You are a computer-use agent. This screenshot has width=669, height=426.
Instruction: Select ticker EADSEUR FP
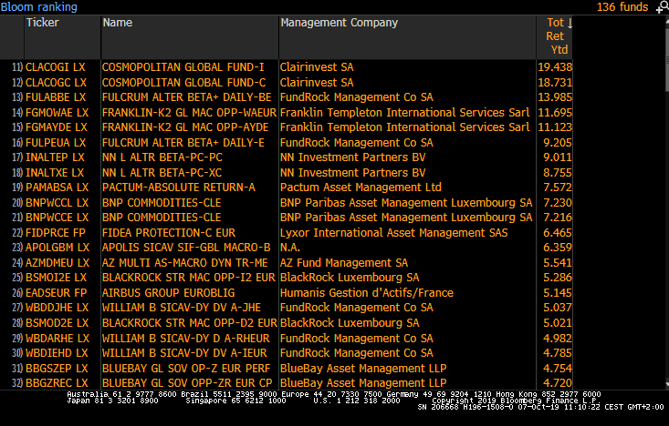56,293
